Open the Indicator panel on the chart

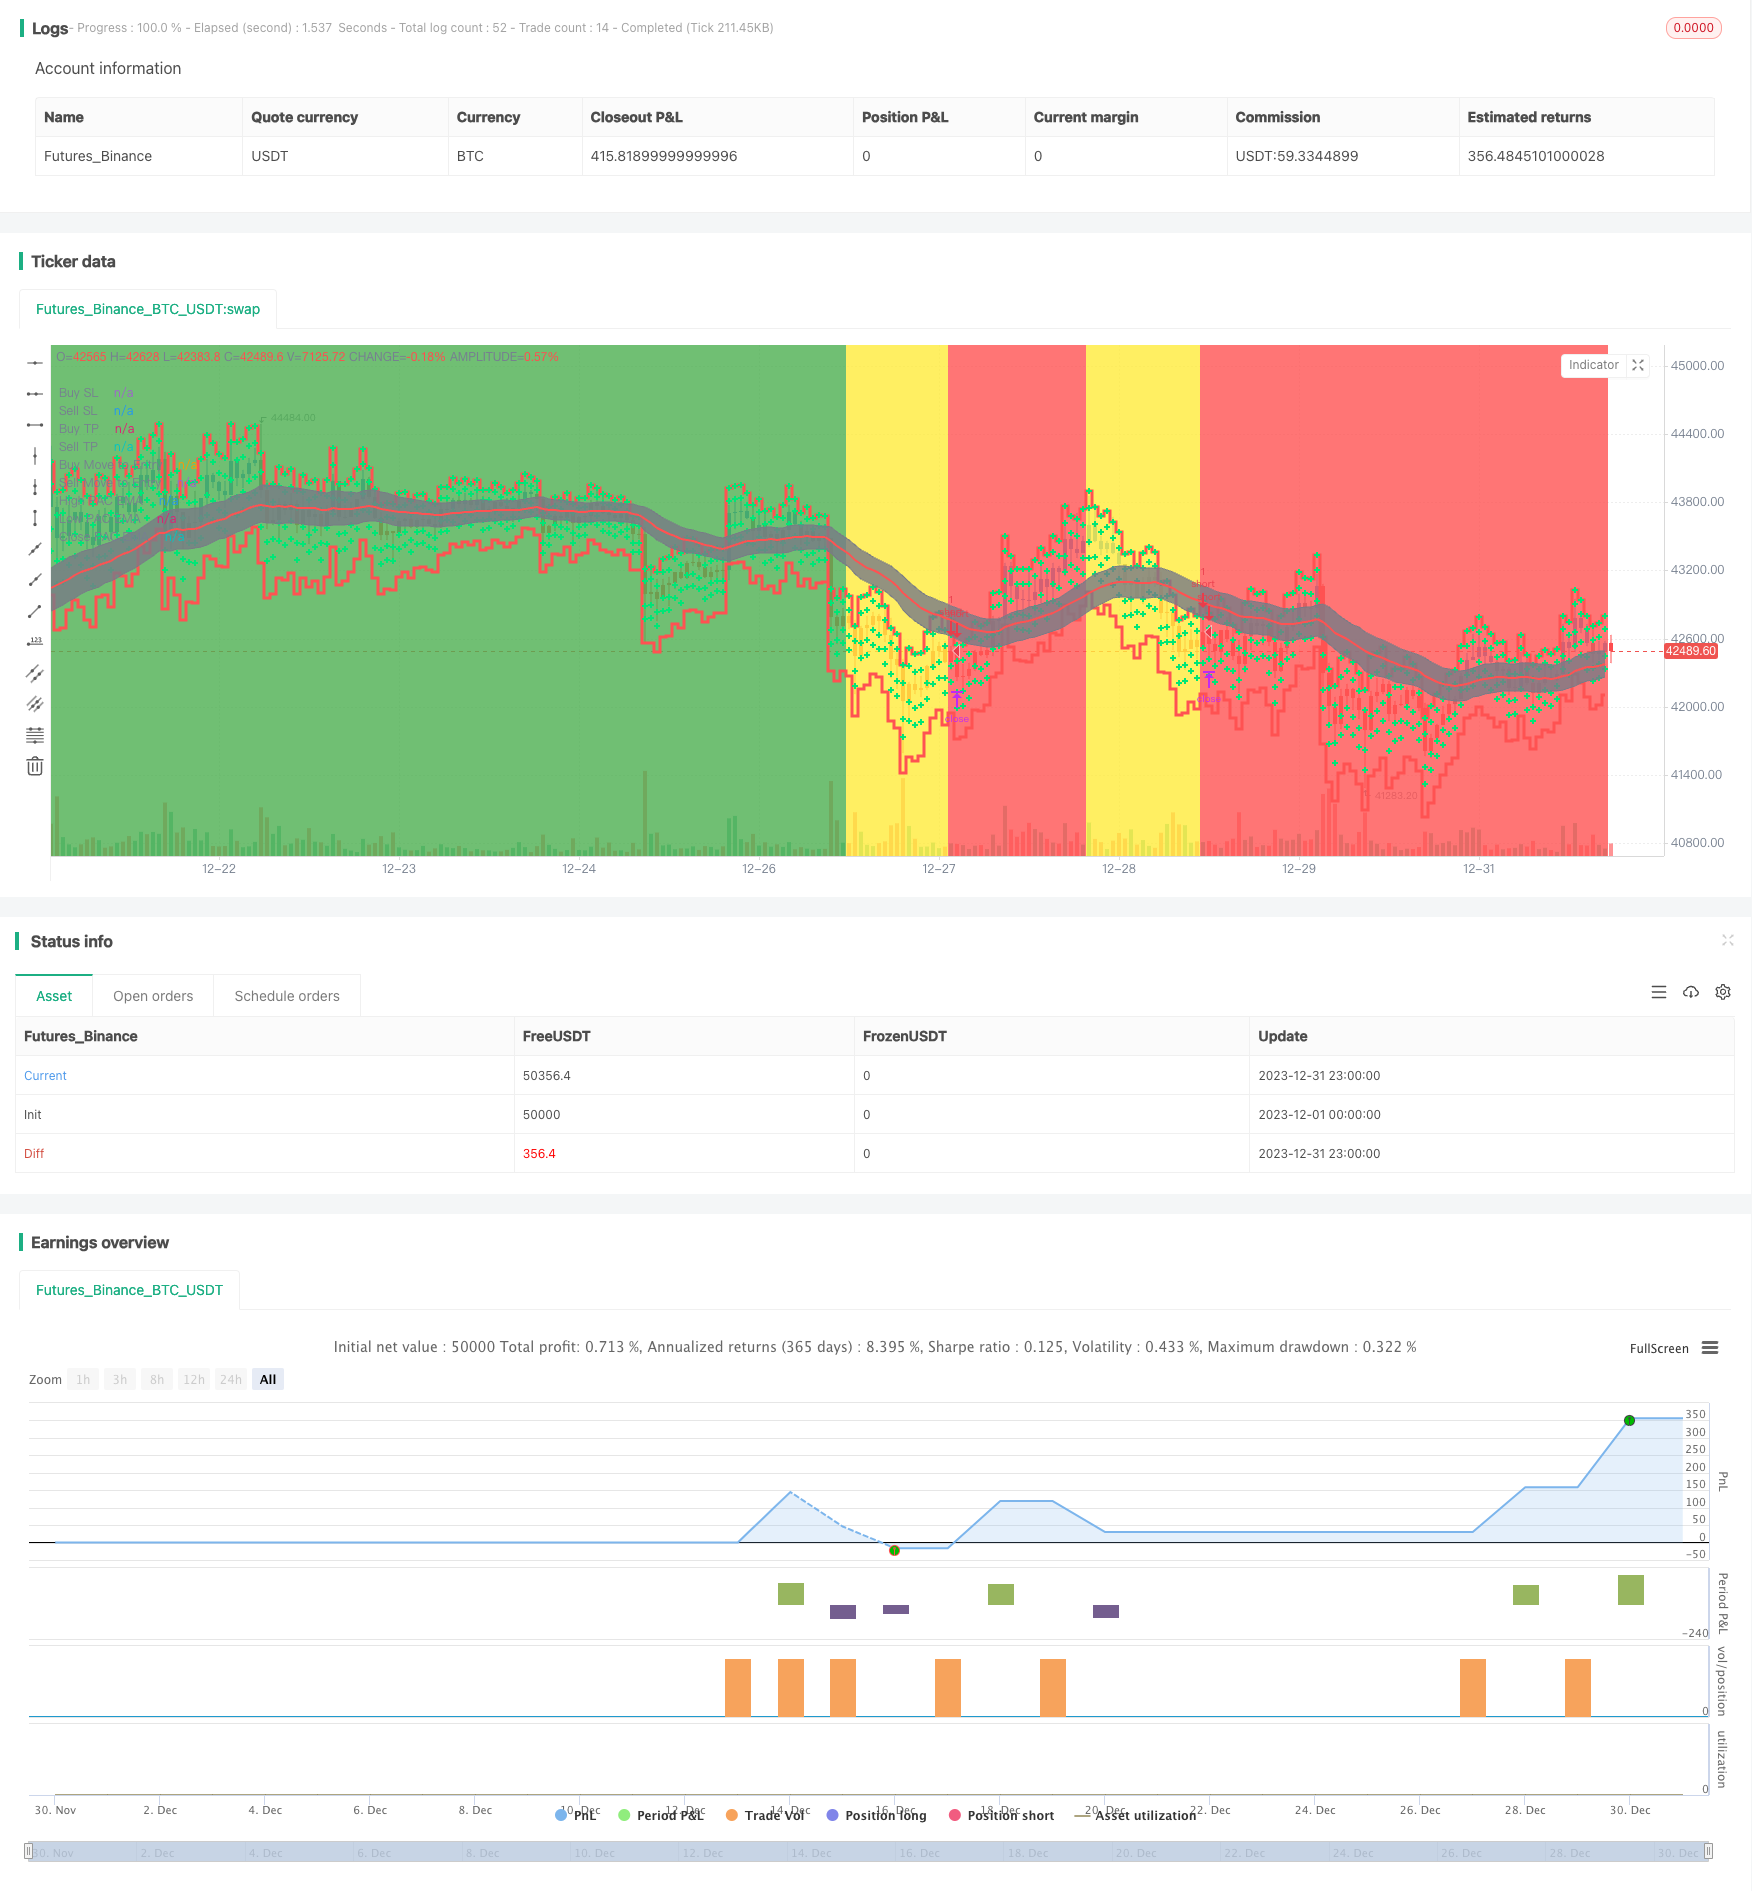[x=1593, y=365]
